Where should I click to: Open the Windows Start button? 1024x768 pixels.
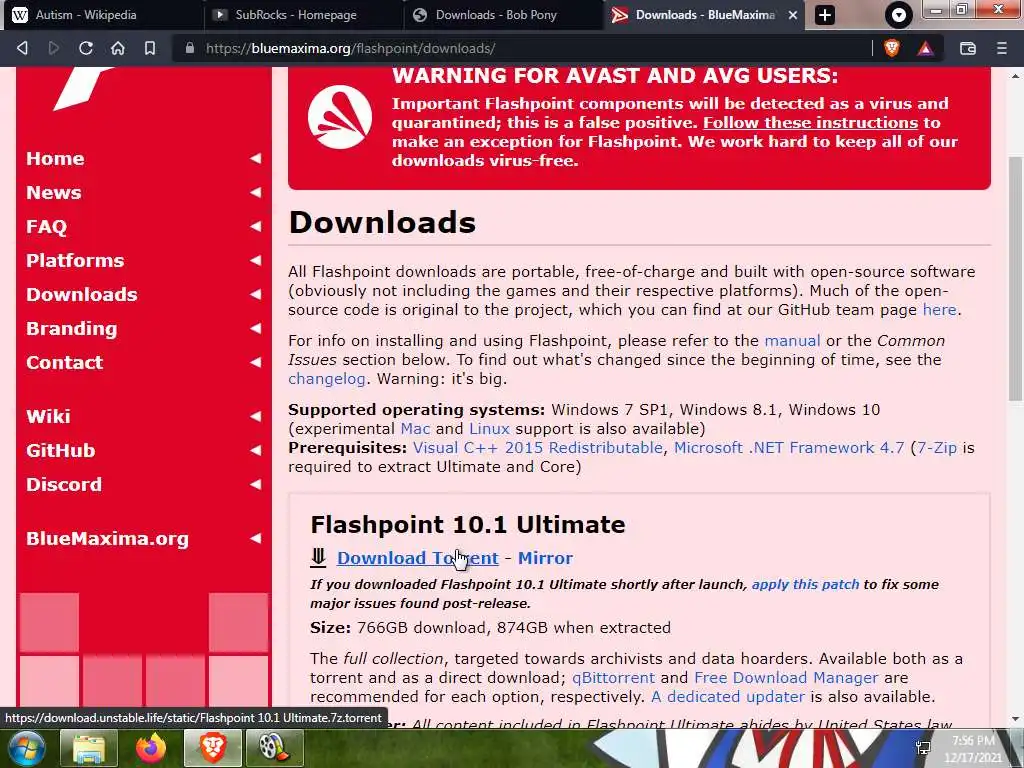tap(24, 748)
